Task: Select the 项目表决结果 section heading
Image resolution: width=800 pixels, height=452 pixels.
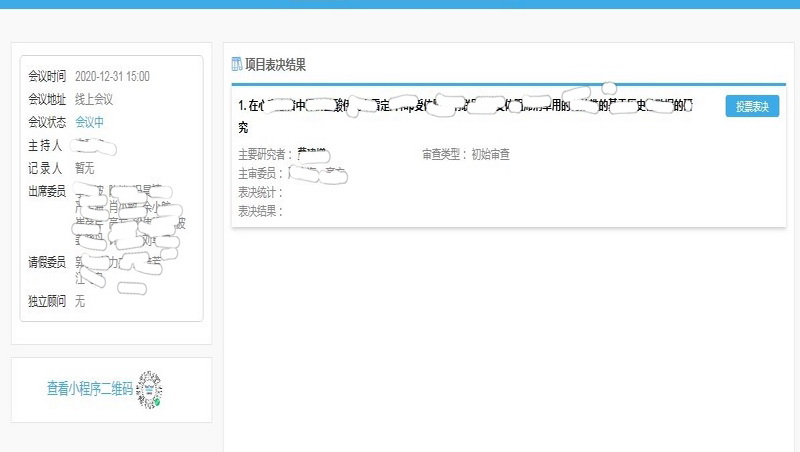Action: [x=275, y=65]
